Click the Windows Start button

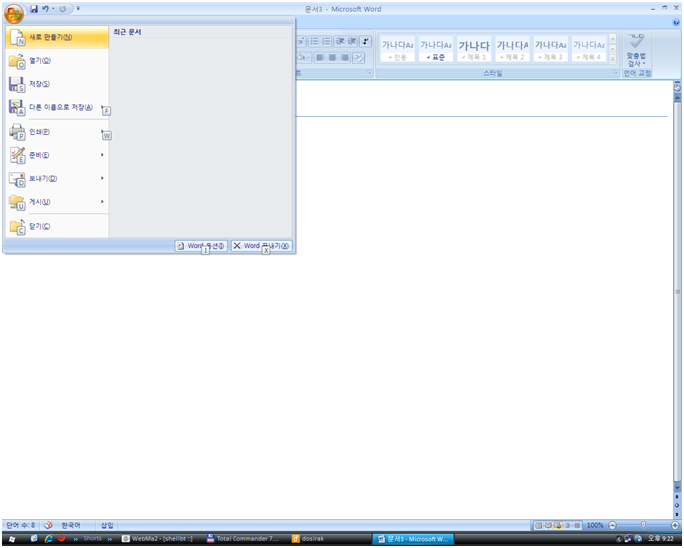tap(12, 539)
